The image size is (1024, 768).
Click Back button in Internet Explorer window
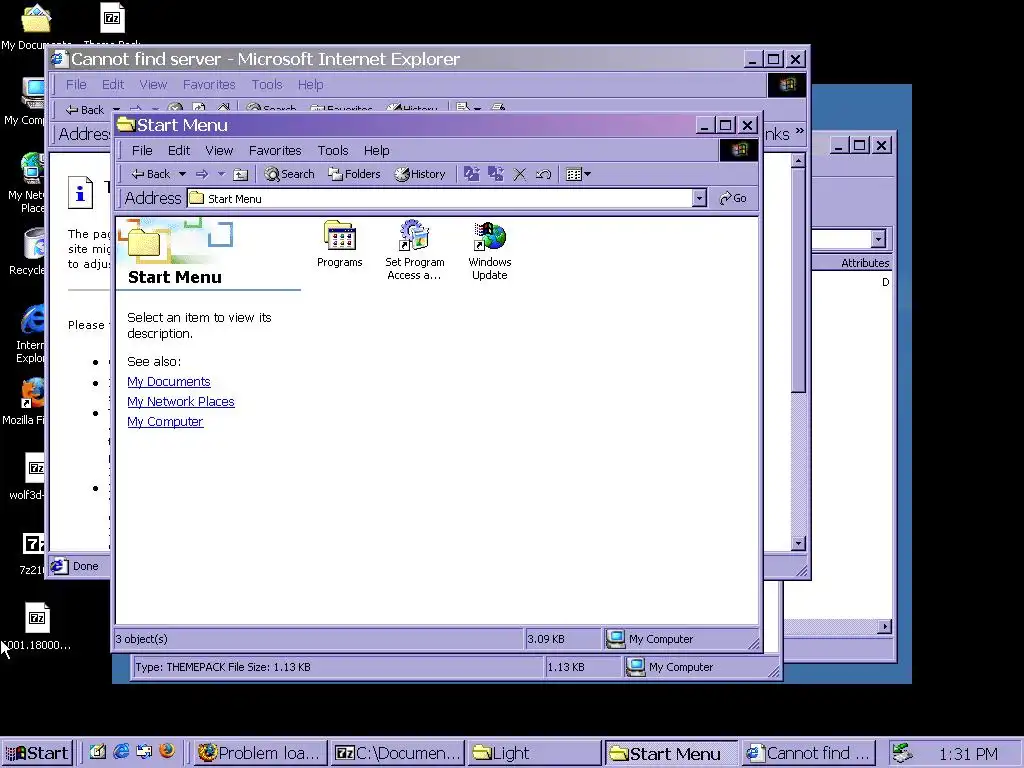(85, 109)
